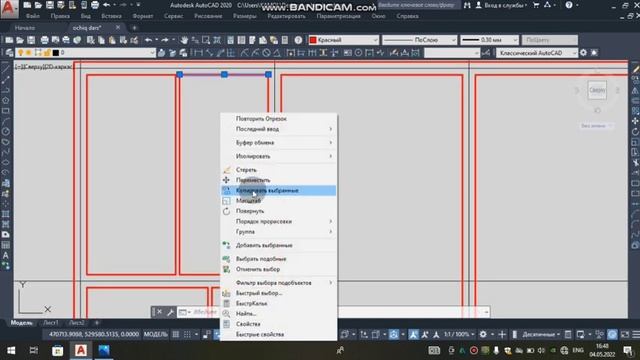640x360 pixels.
Task: Toggle МОДЕЛЬ model space button
Action: [x=156, y=334]
